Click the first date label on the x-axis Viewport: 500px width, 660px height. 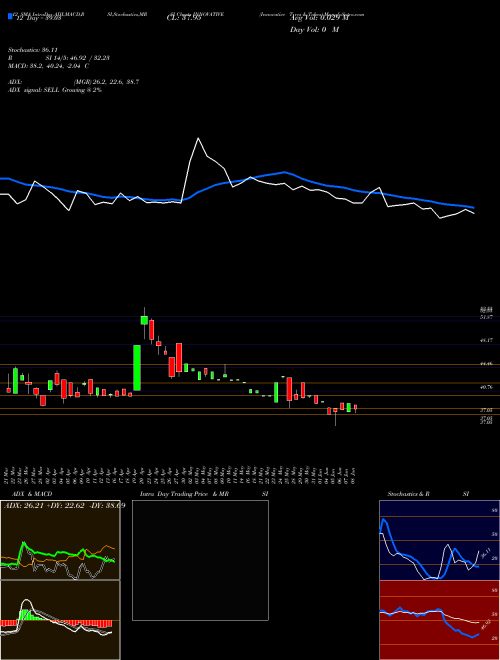tap(8, 475)
